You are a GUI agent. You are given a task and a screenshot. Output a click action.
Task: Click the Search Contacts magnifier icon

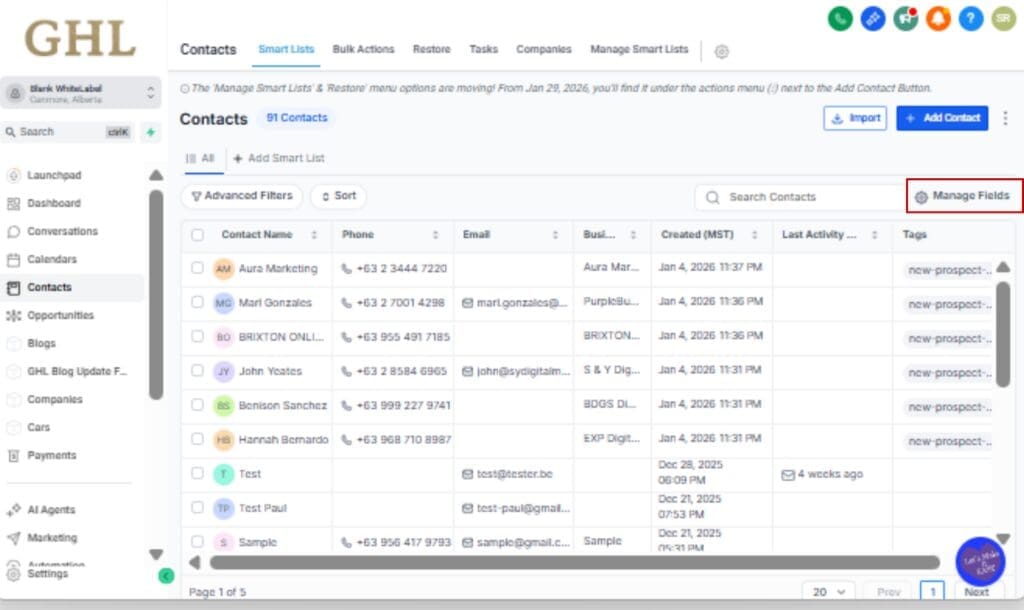coord(711,197)
